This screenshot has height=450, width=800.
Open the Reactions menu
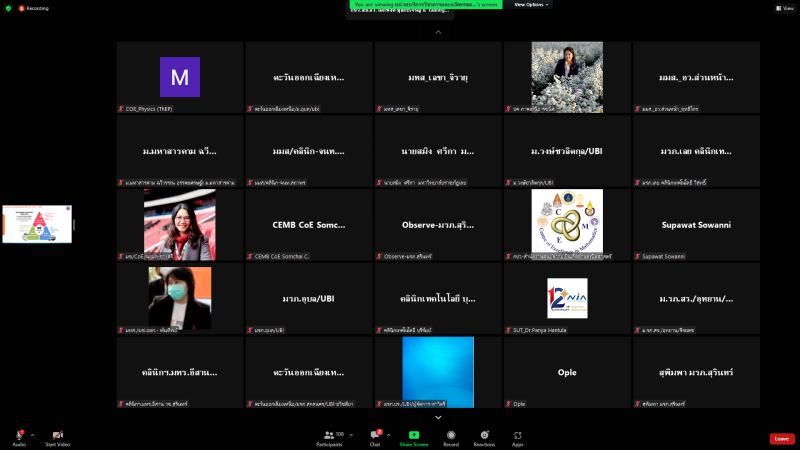[484, 437]
